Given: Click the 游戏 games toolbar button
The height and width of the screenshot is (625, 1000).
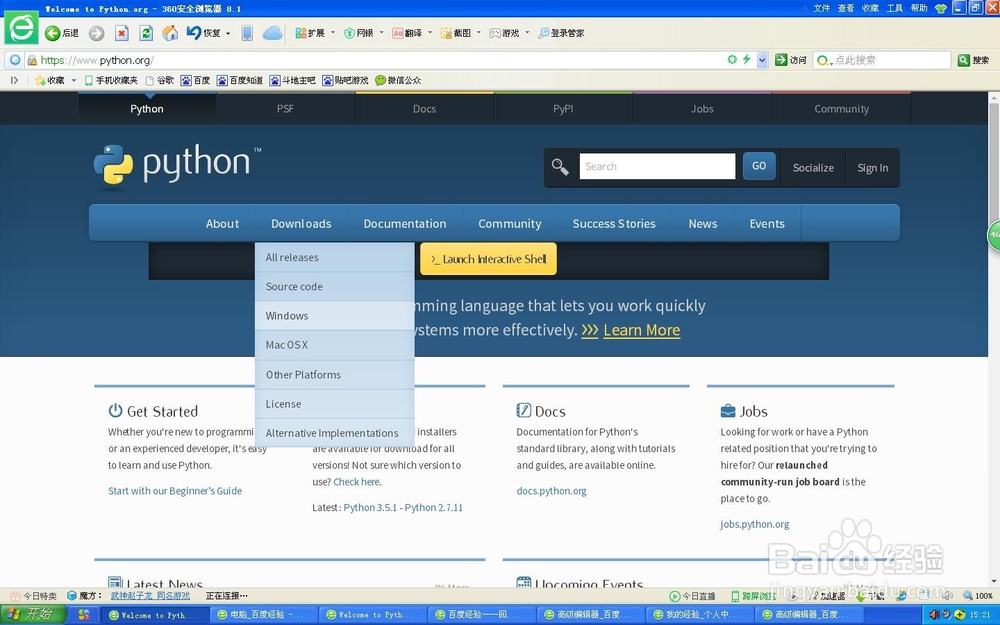Looking at the screenshot, I should 504,33.
